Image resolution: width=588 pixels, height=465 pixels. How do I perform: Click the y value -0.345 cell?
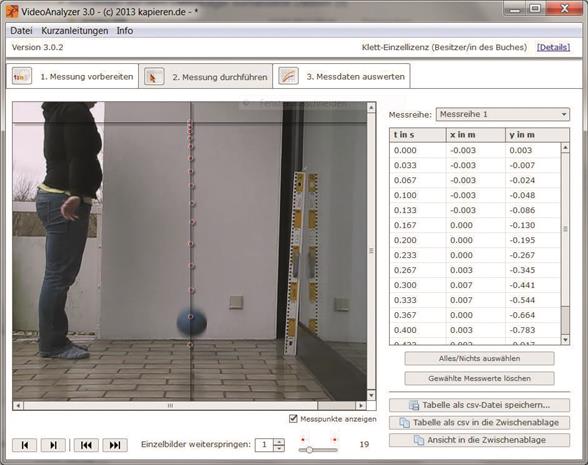point(533,270)
